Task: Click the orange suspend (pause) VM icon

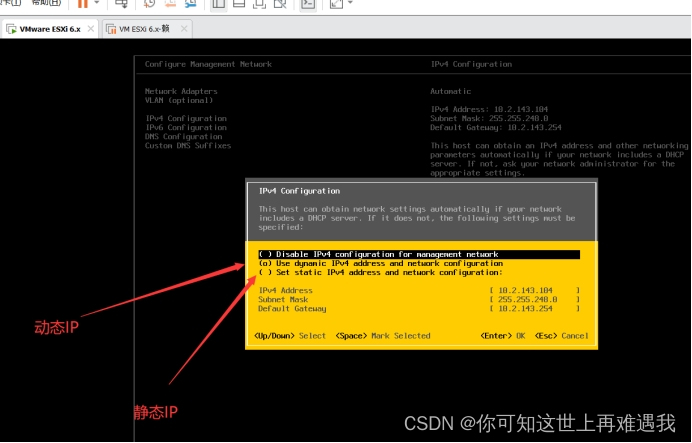Action: (x=83, y=4)
